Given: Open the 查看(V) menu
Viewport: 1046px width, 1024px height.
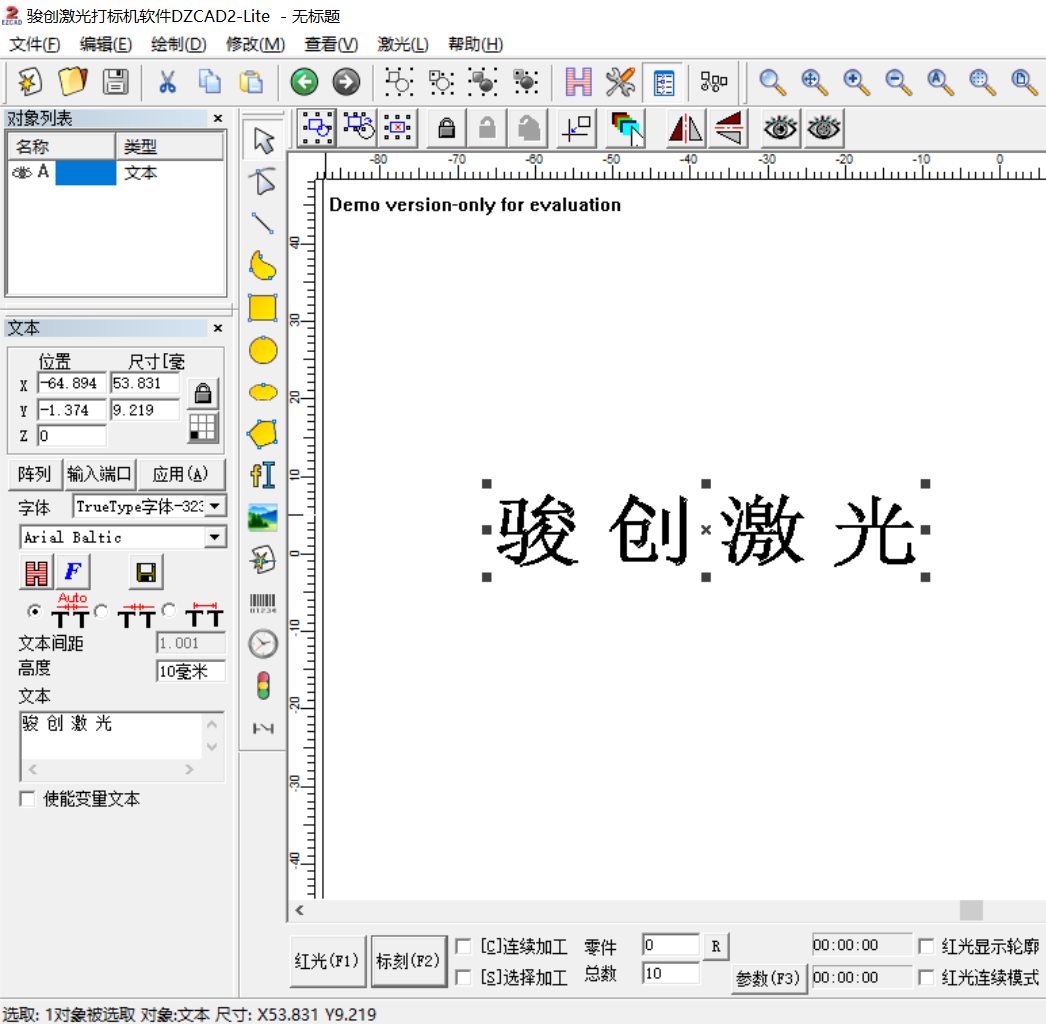Looking at the screenshot, I should tap(331, 44).
